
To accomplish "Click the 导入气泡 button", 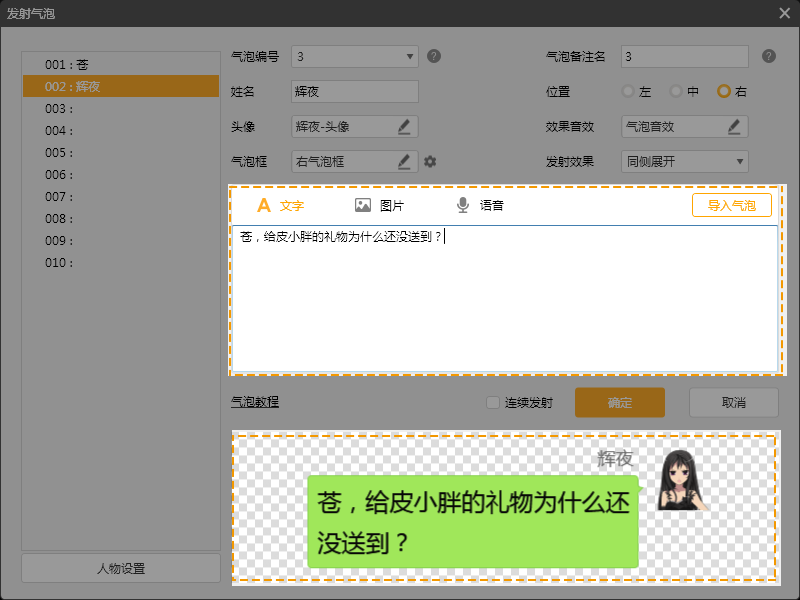I will (732, 205).
